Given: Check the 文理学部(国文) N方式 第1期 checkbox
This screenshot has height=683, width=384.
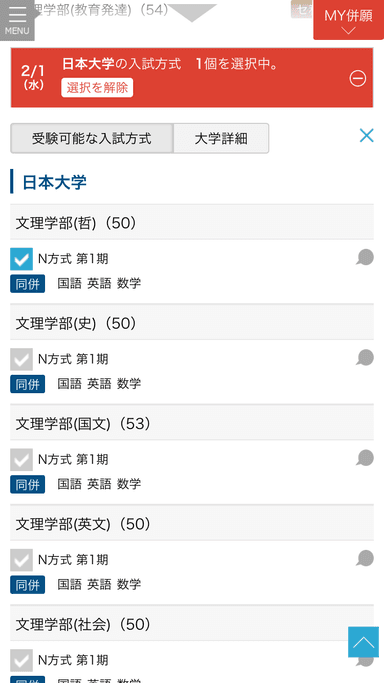Looking at the screenshot, I should 21,460.
